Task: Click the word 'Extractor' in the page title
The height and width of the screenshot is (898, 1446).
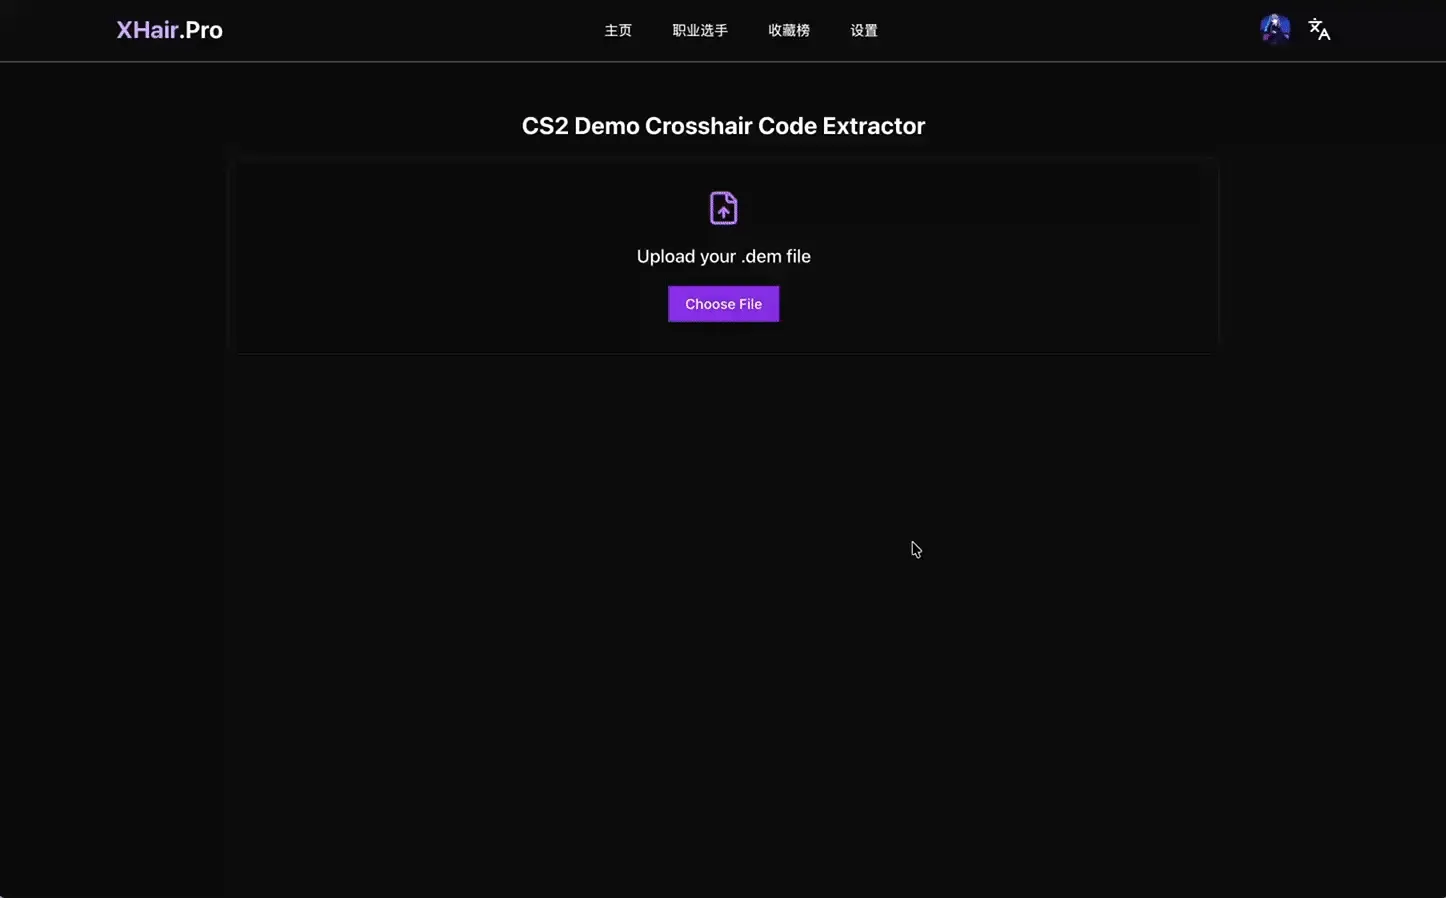Action: (x=873, y=126)
